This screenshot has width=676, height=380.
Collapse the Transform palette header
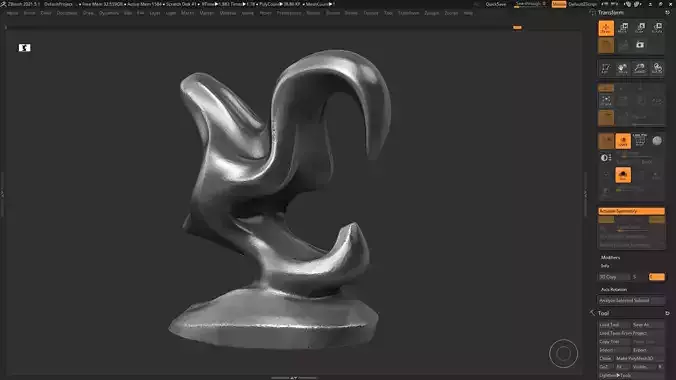coord(610,13)
